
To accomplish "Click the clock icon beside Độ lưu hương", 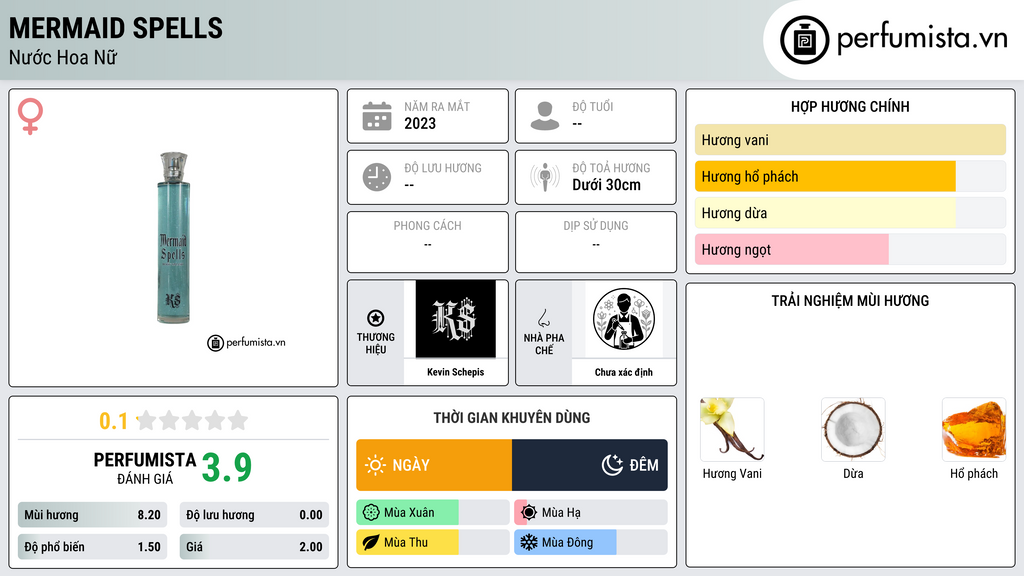I will pos(377,177).
